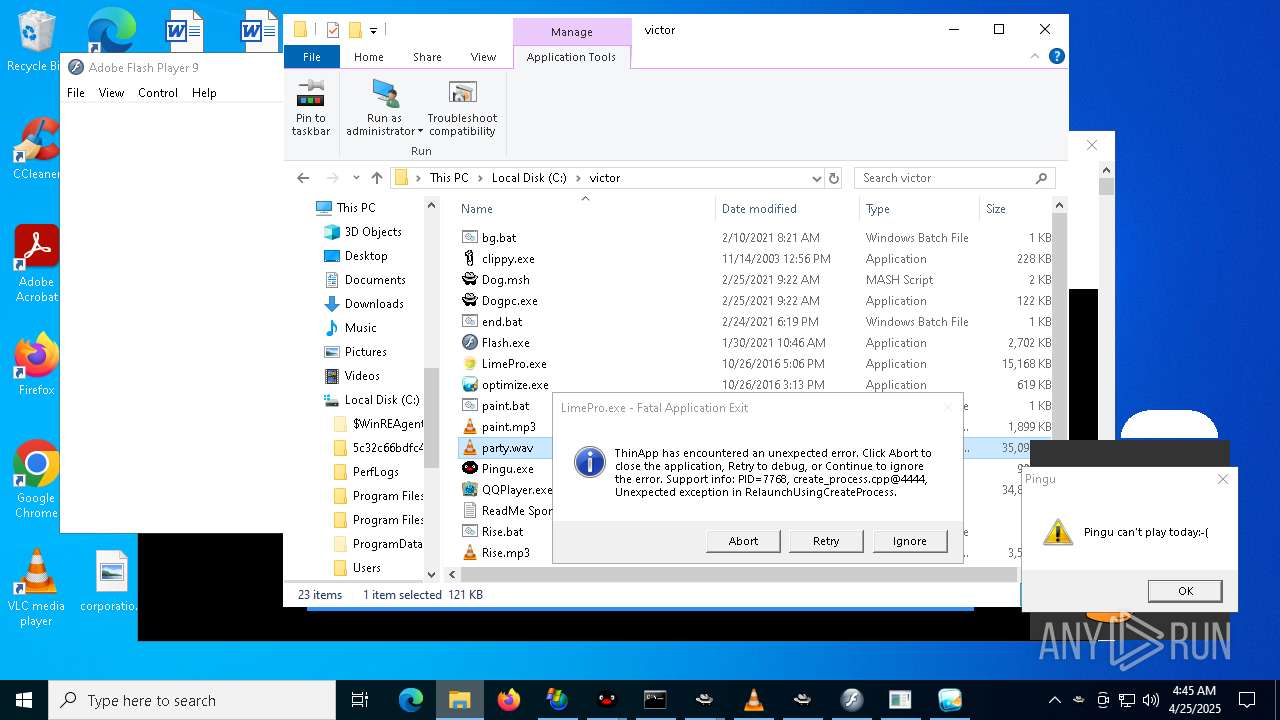Select LimePro.exe file icon
Screen dimensions: 1280x720
(470, 364)
